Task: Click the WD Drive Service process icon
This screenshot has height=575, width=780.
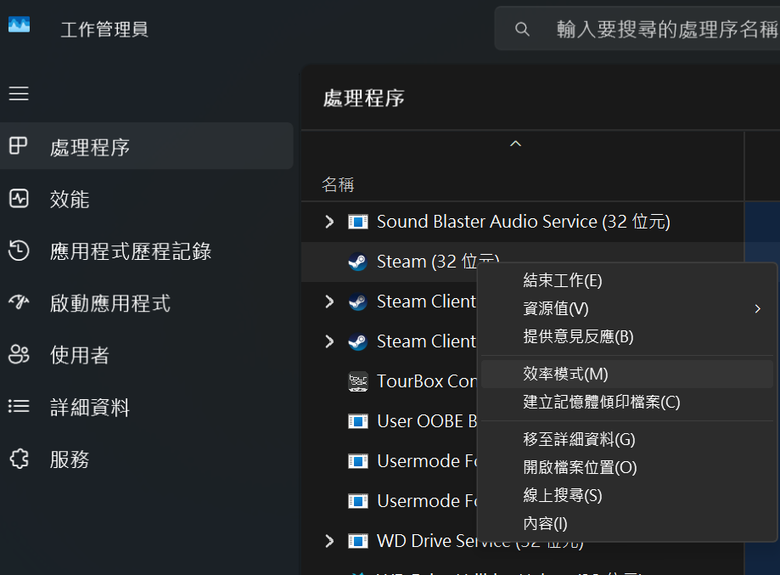Action: (358, 541)
